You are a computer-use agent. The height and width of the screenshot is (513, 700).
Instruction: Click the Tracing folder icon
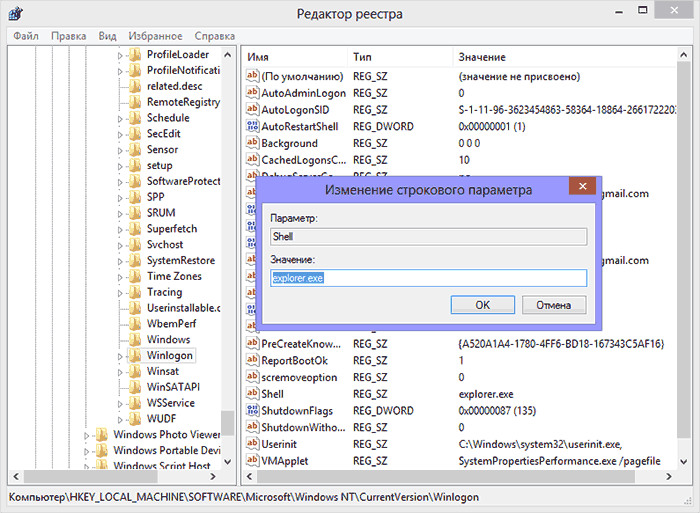point(135,292)
